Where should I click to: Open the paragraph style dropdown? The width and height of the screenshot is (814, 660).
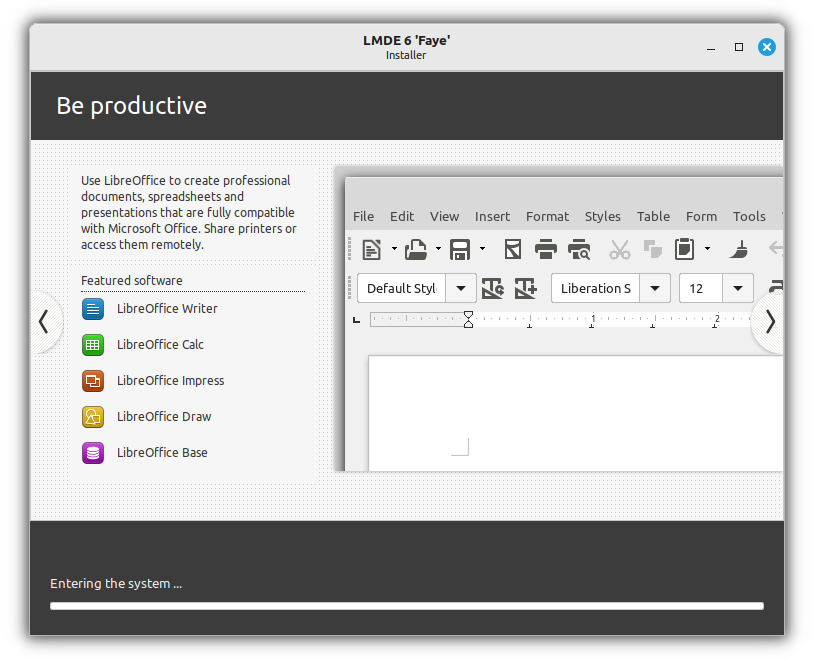(460, 288)
